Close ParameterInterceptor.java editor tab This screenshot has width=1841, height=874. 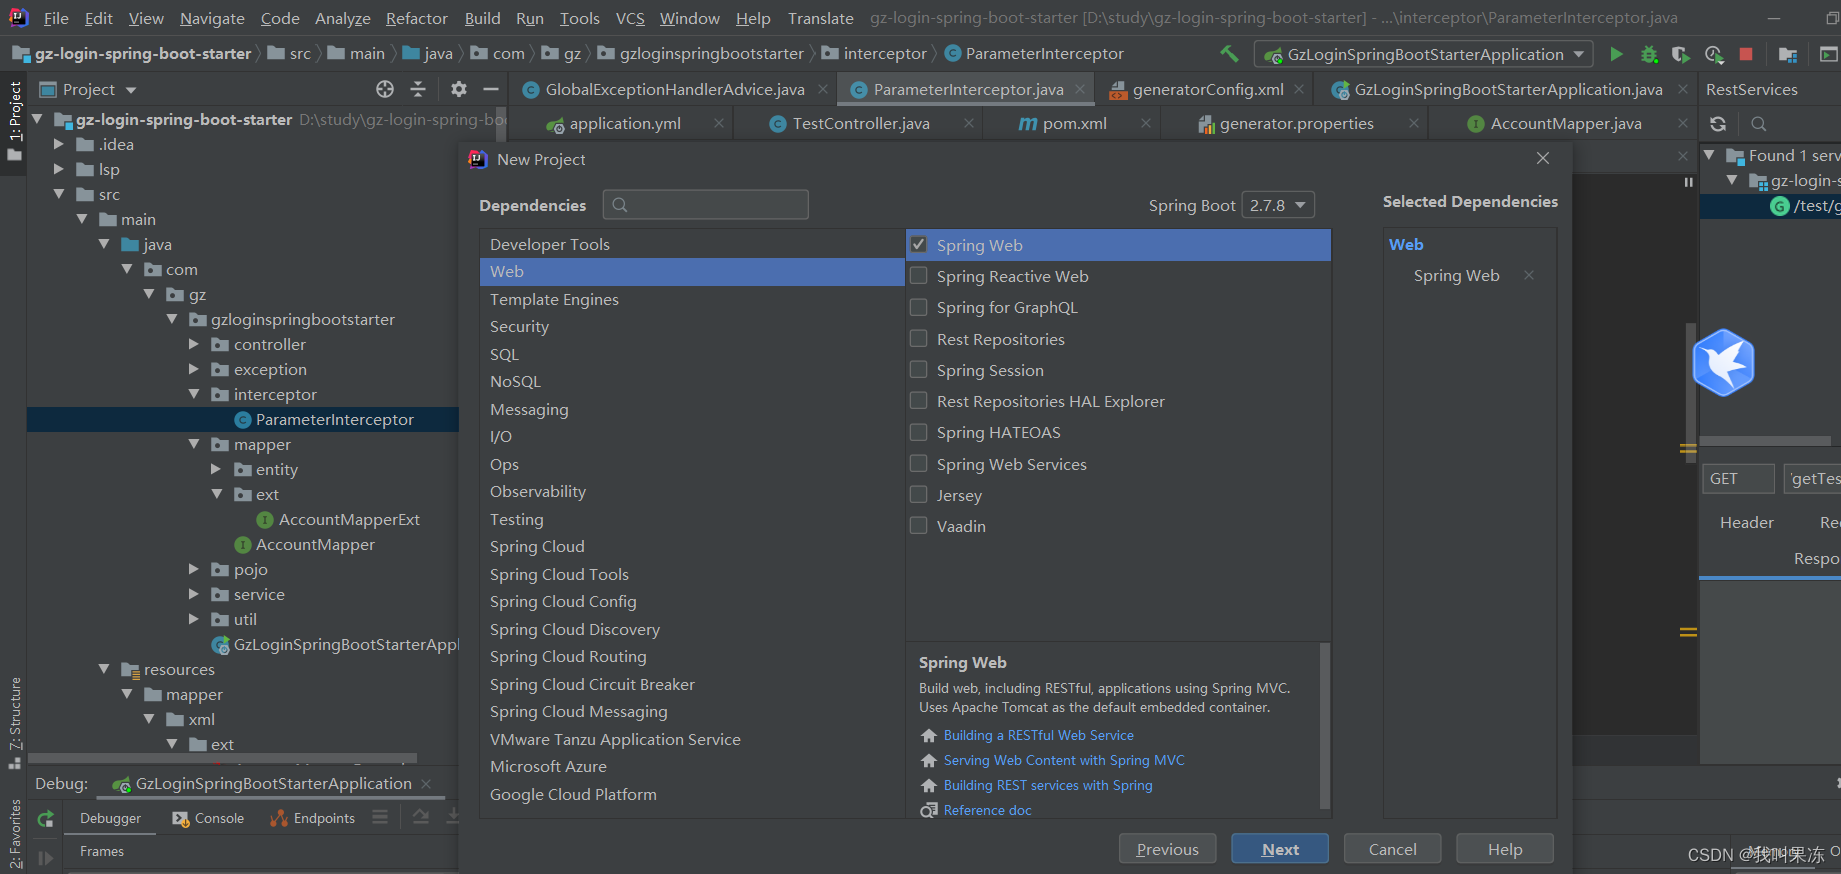(x=1080, y=89)
